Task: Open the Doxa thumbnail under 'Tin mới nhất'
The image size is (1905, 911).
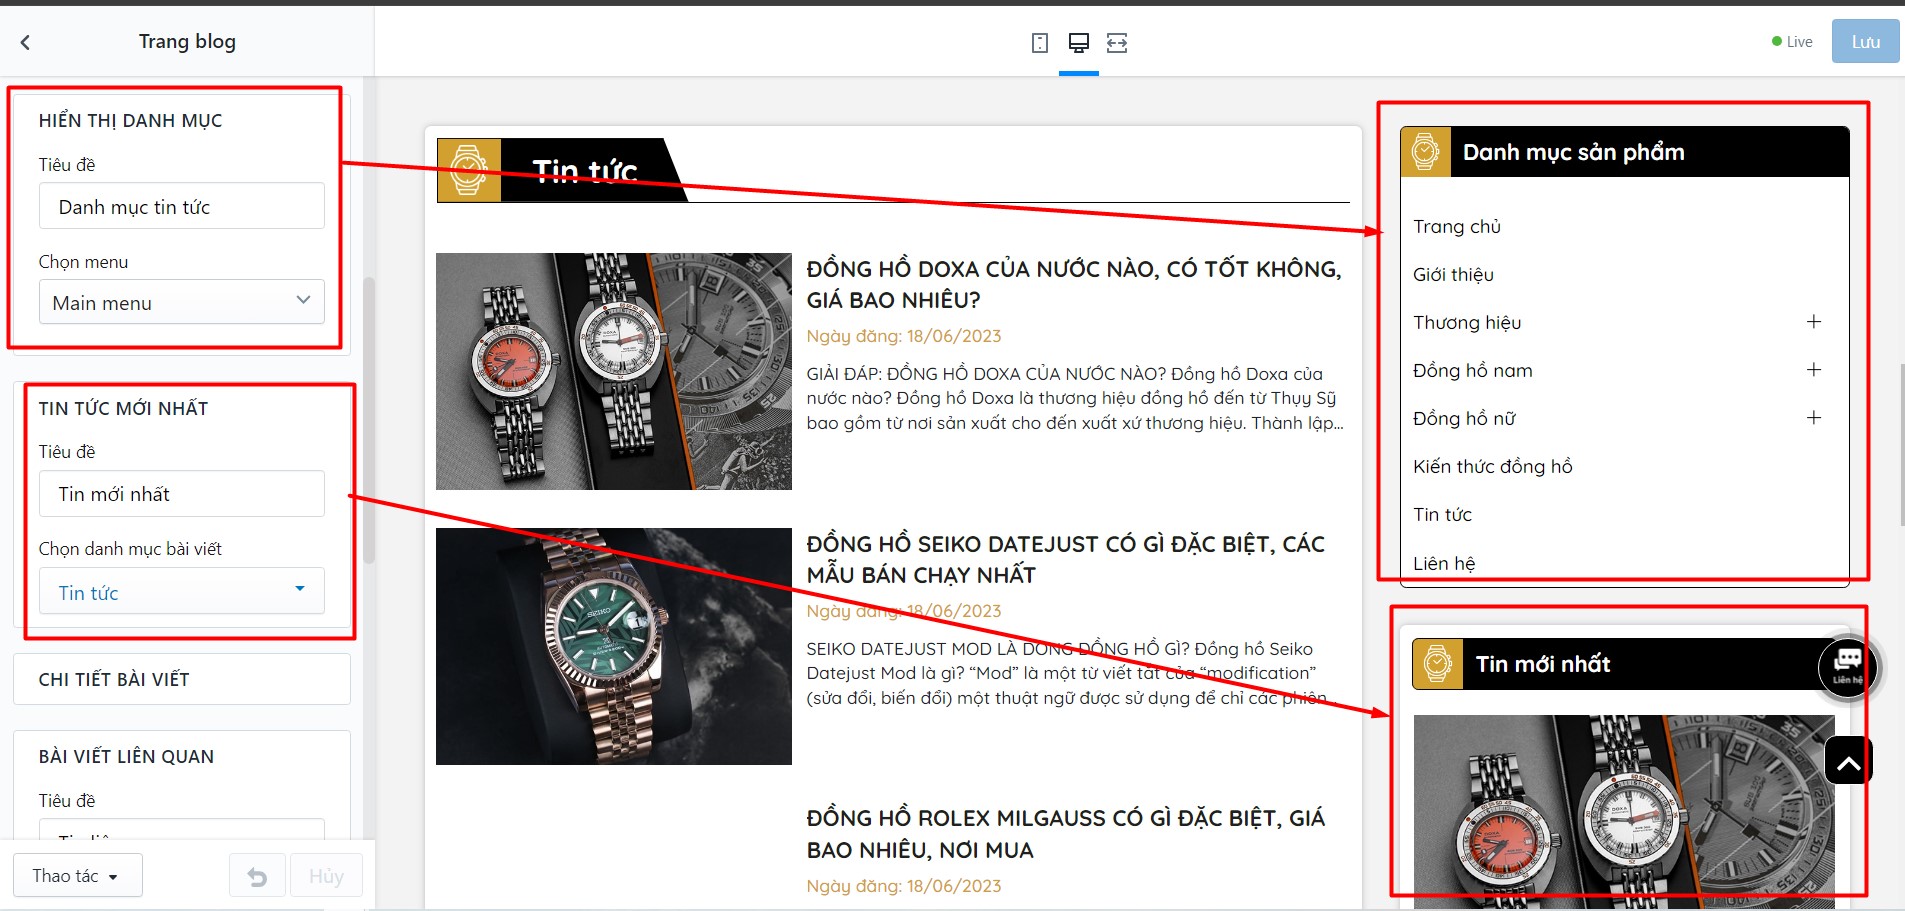Action: 1624,811
